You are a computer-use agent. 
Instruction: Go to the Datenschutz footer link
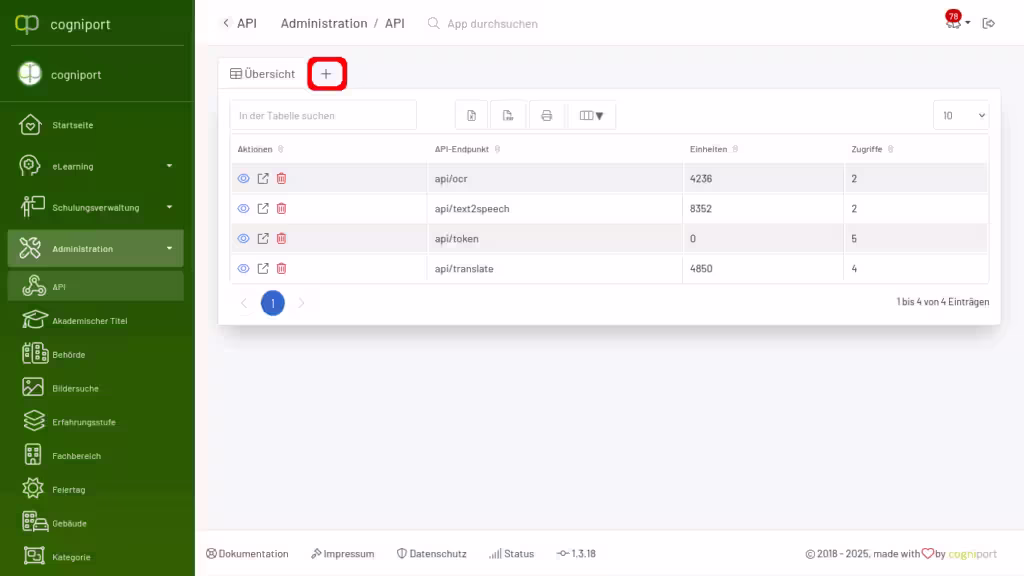[431, 554]
